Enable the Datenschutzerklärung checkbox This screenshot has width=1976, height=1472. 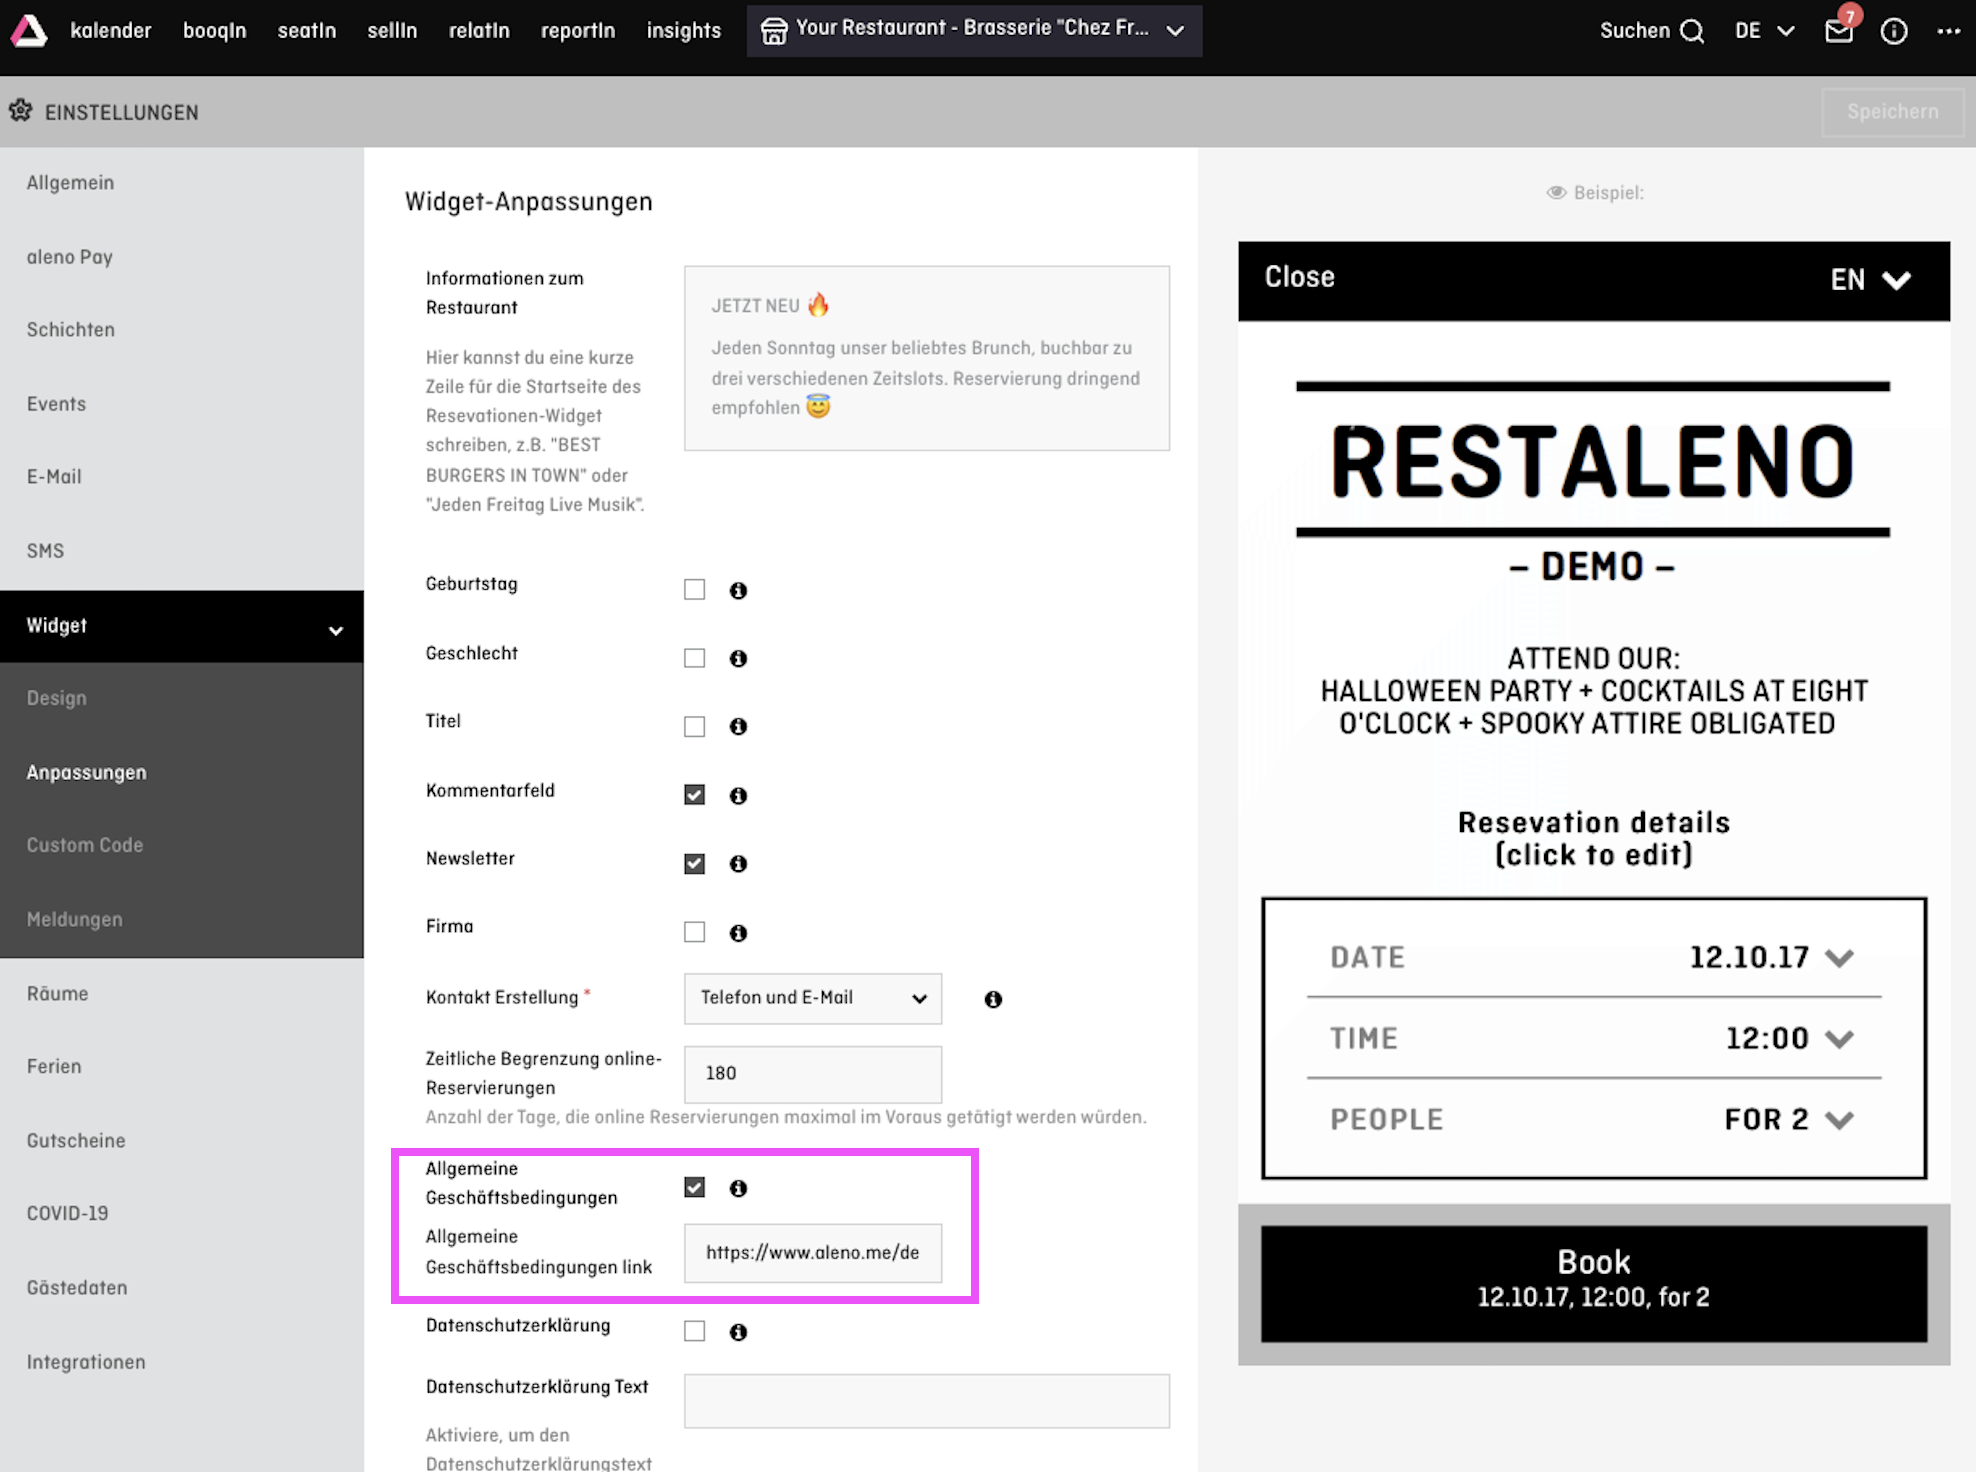[694, 1331]
